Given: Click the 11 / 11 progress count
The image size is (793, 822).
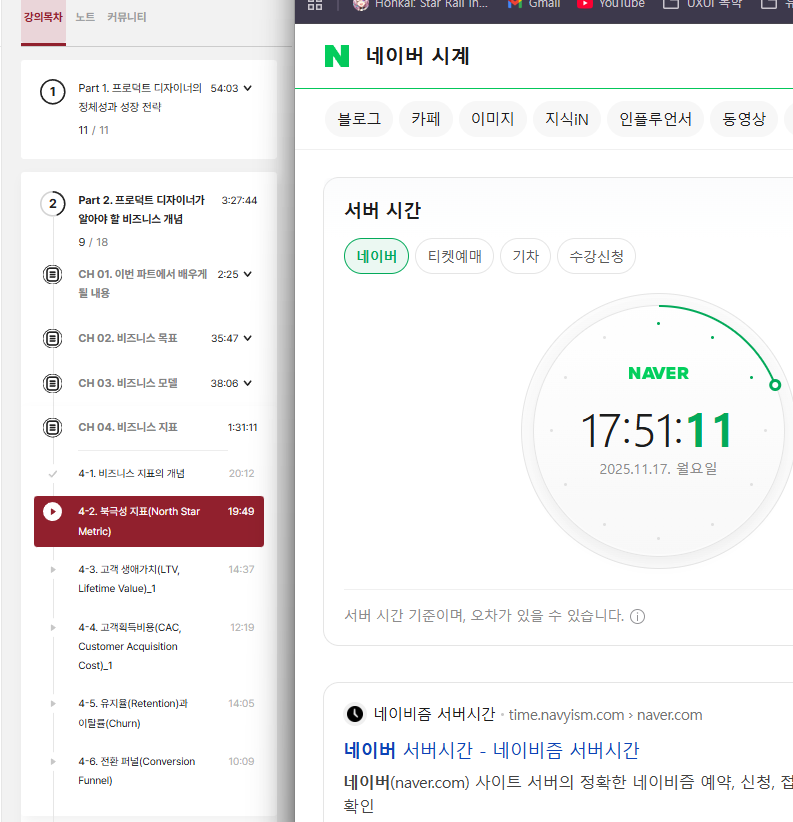Looking at the screenshot, I should (93, 130).
